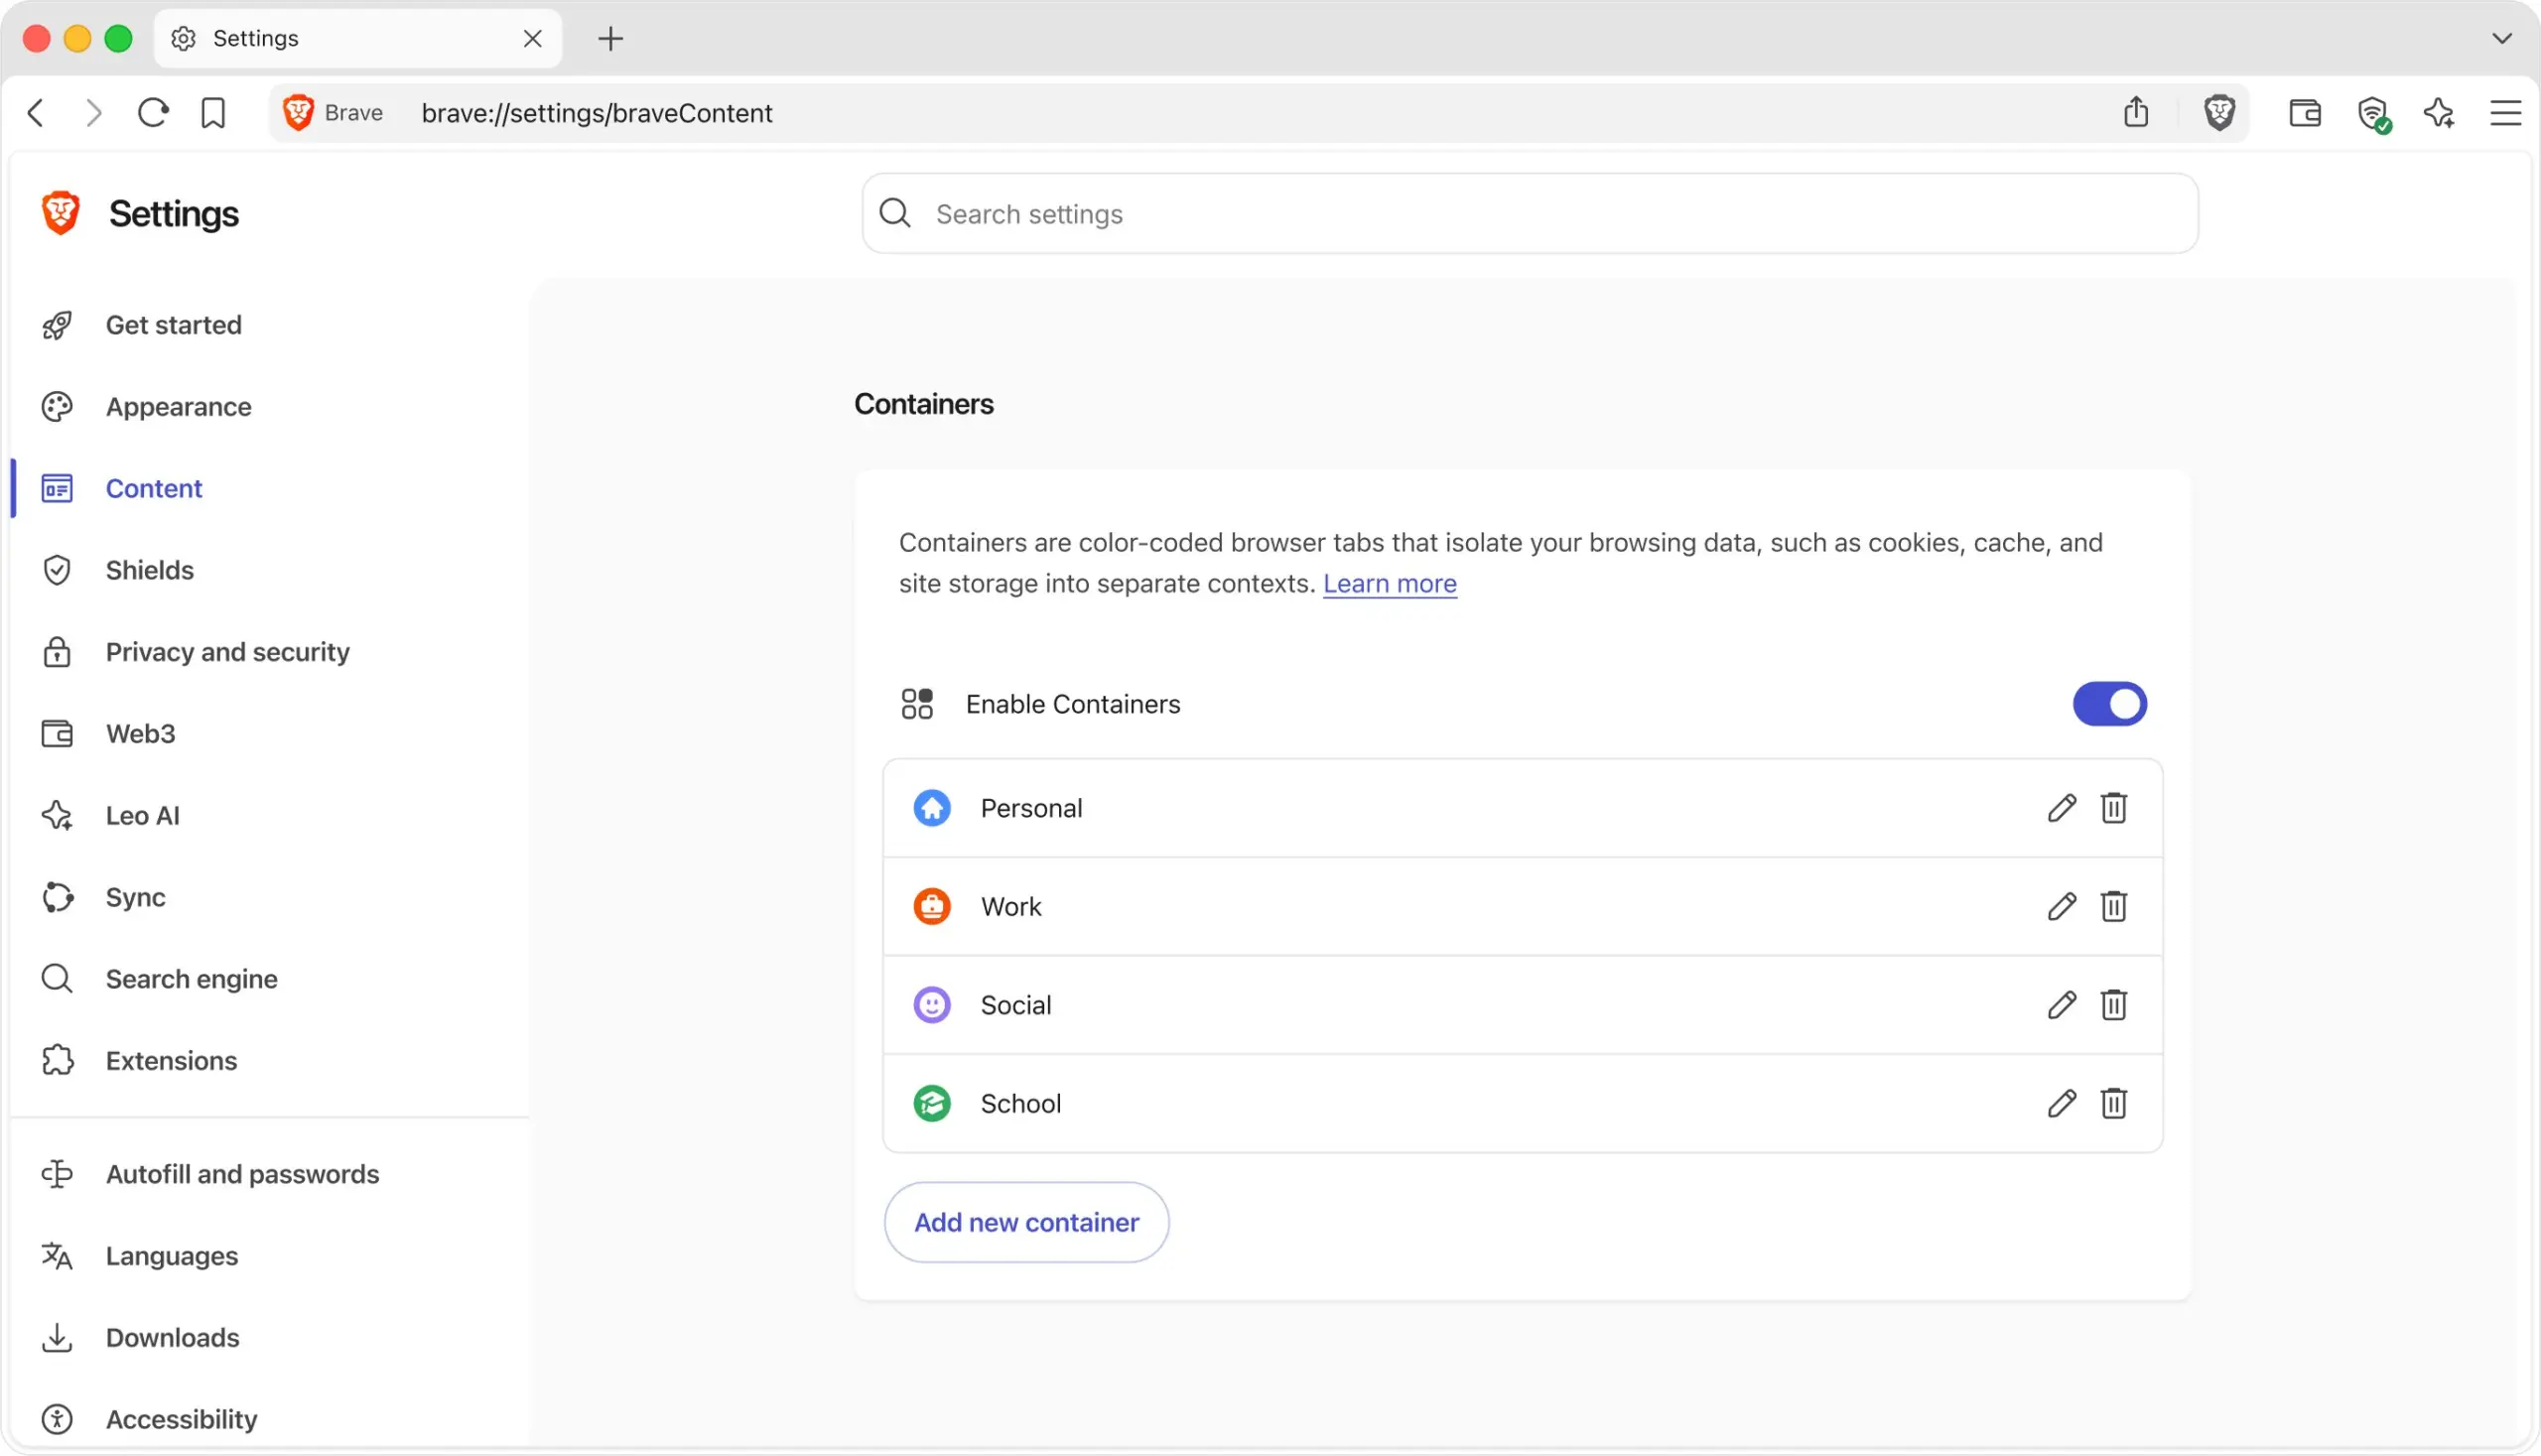The image size is (2541, 1456).
Task: Bookmark this page icon
Action: click(x=213, y=113)
